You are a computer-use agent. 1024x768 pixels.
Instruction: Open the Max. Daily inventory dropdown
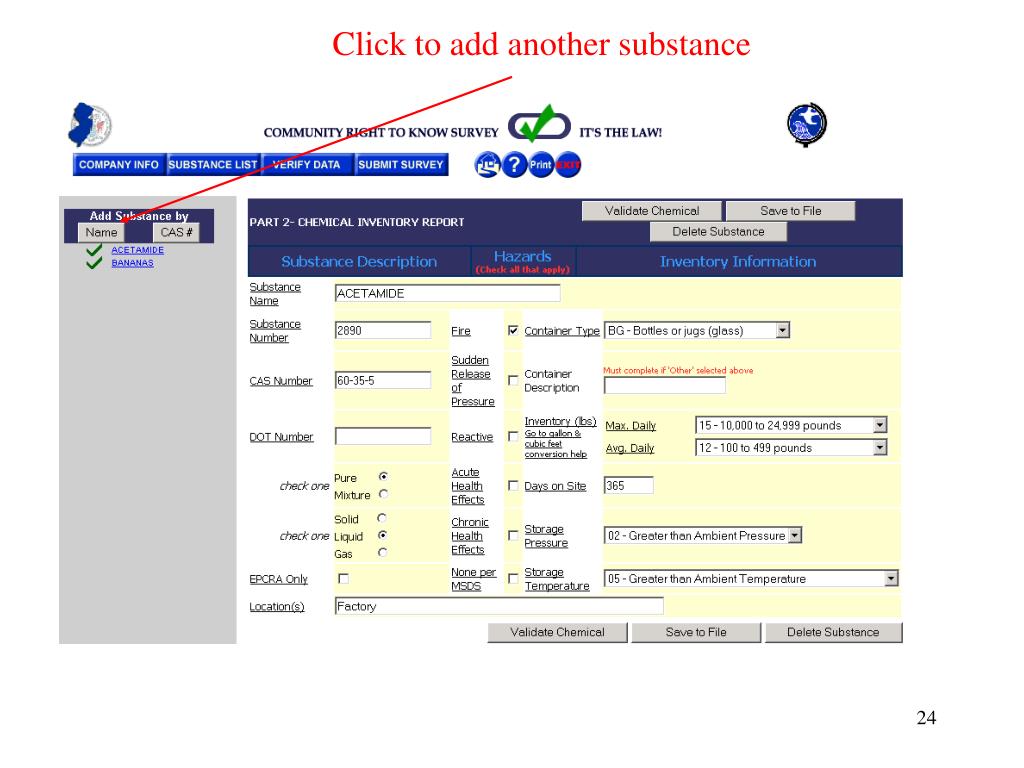791,425
